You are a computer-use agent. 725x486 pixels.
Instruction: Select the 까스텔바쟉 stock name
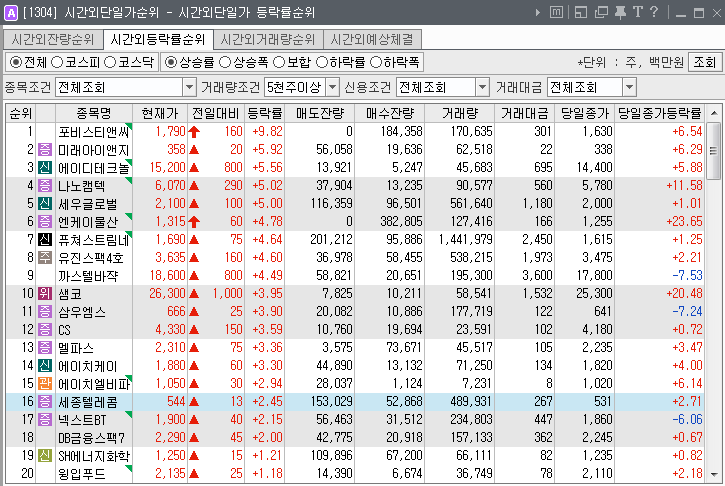point(88,276)
